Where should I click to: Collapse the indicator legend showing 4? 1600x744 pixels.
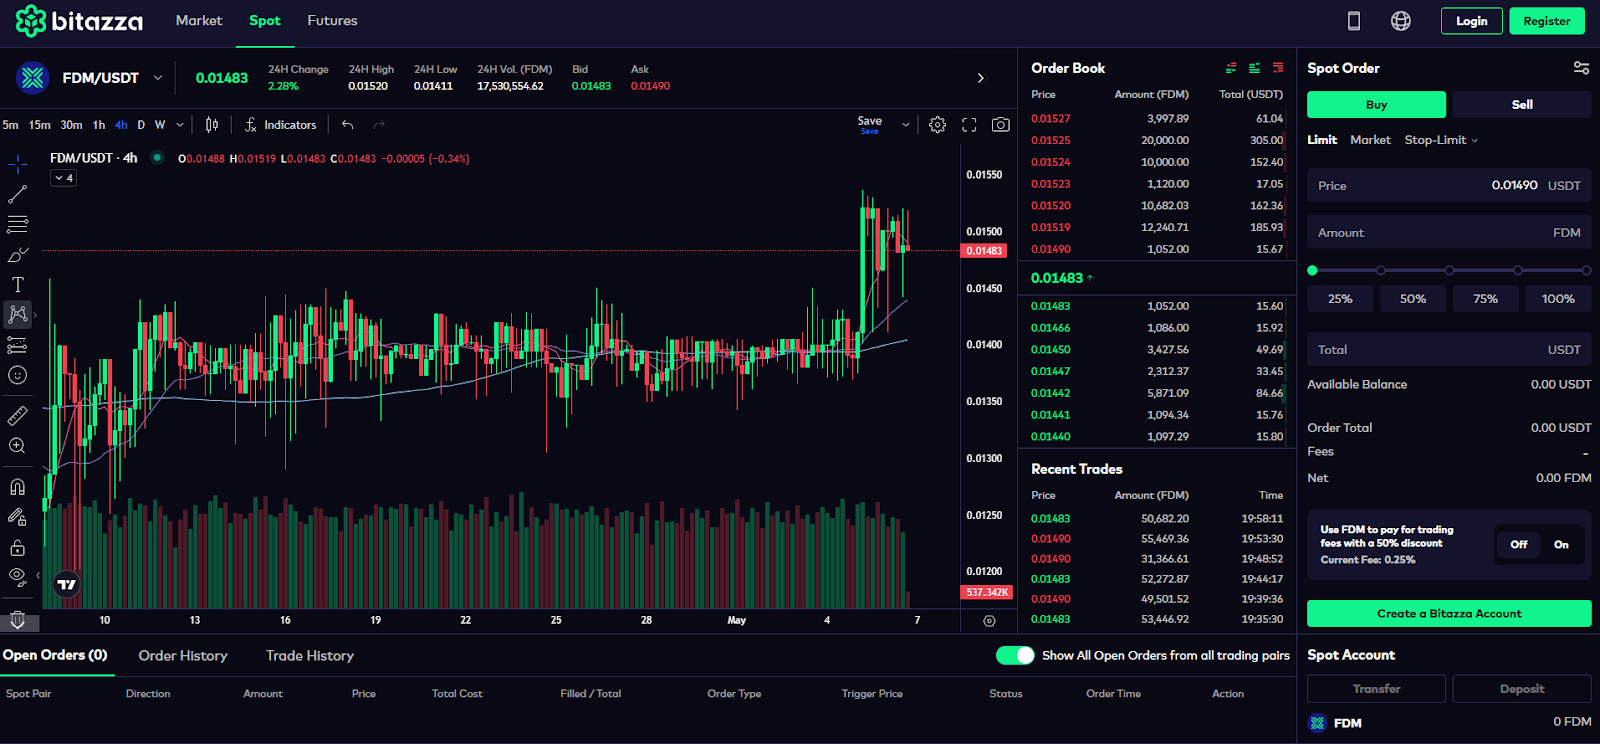tap(64, 178)
